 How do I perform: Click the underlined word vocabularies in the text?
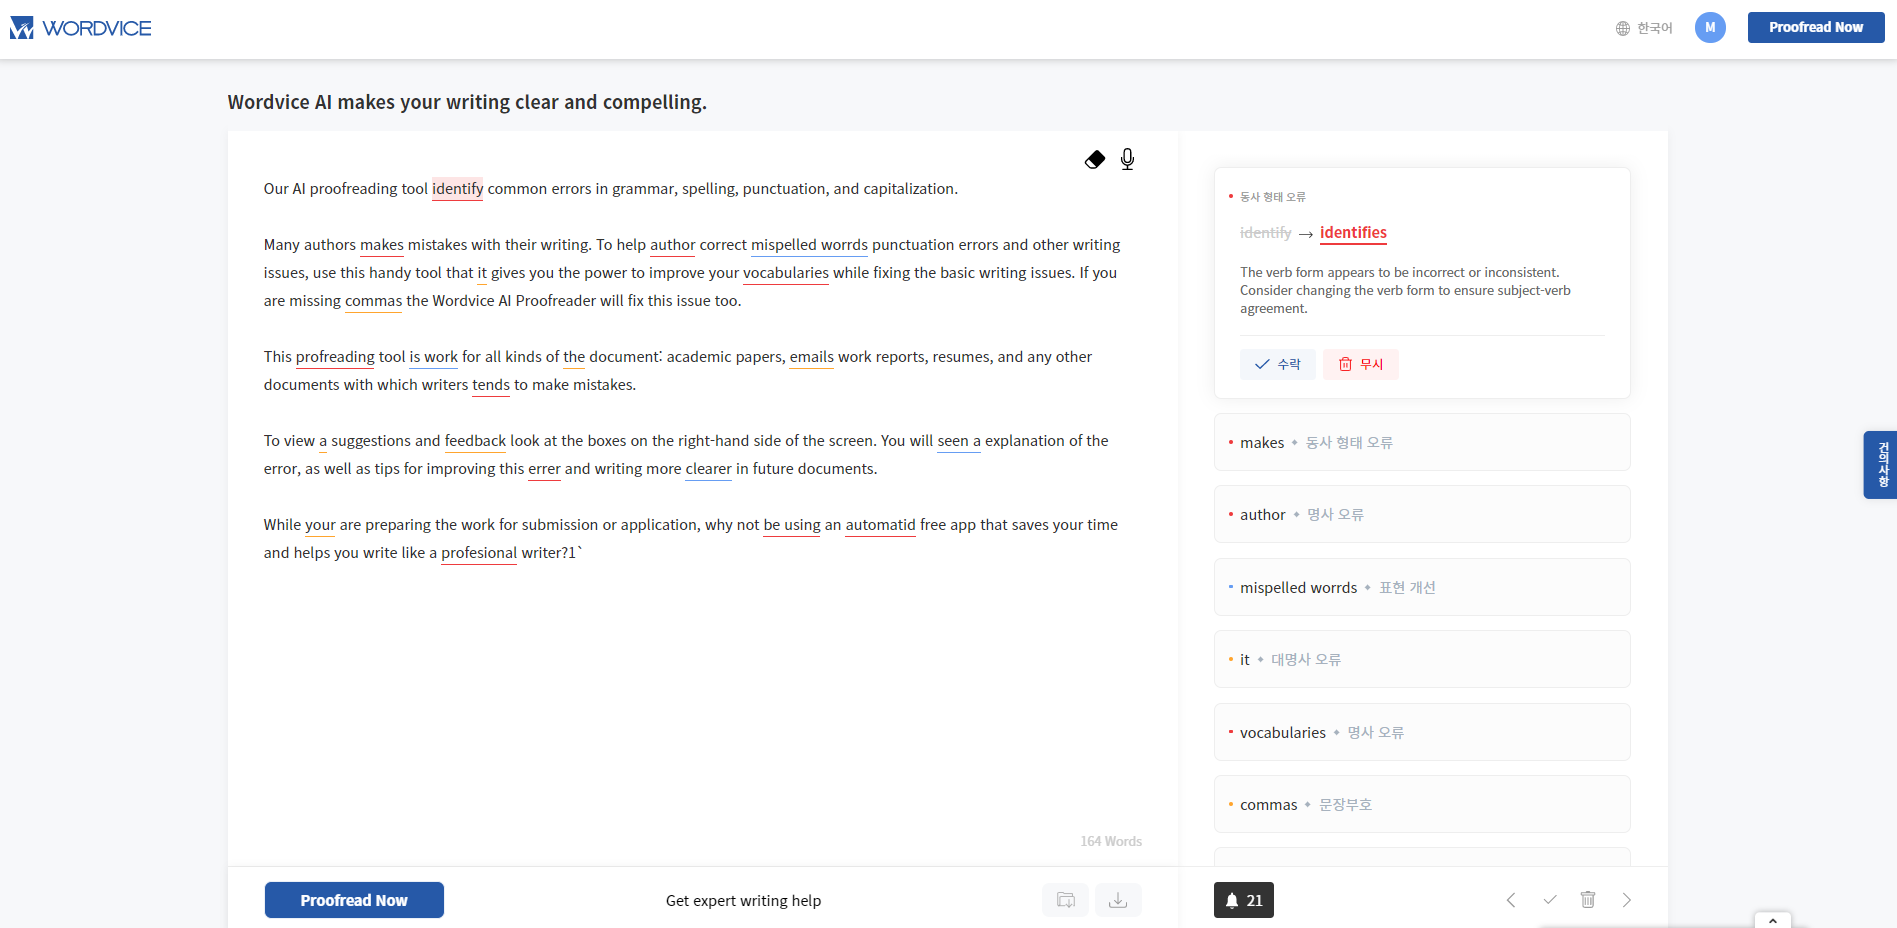pos(786,273)
